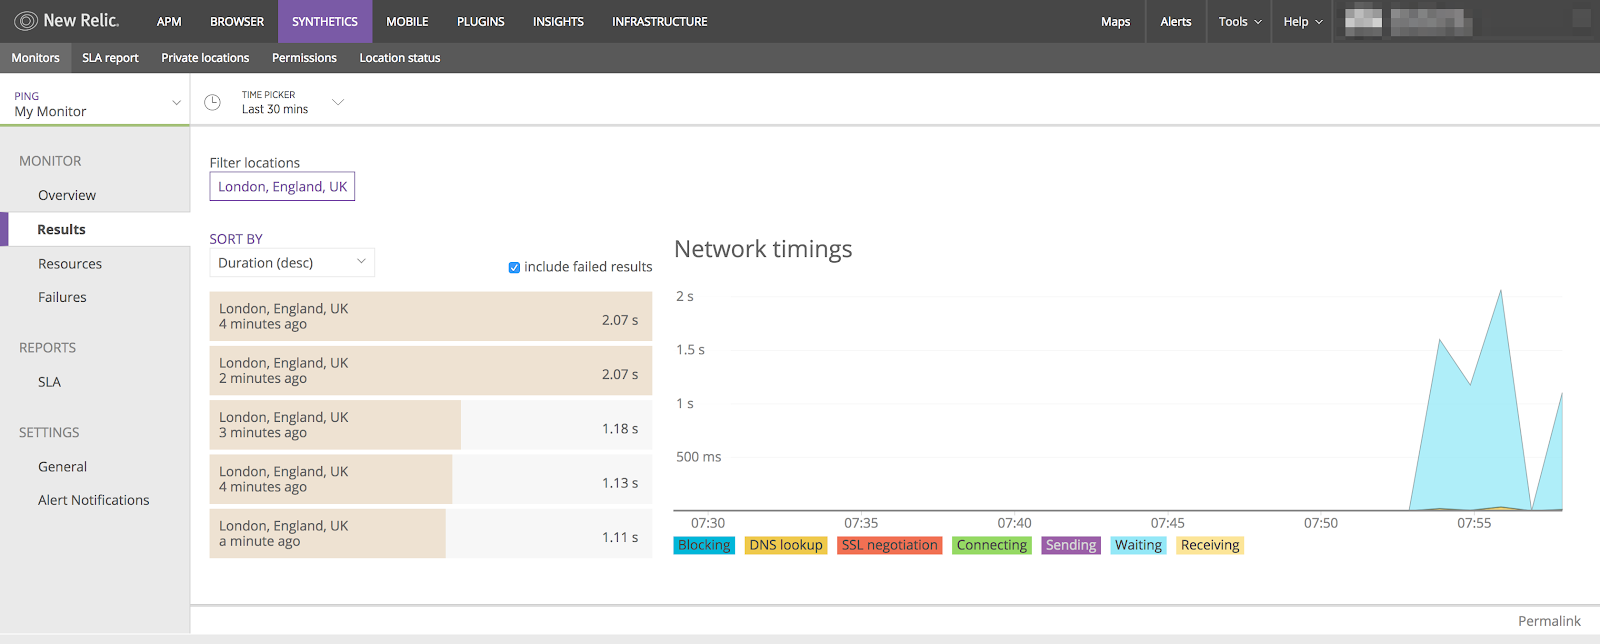
Task: Click the time picker clock icon
Action: [x=212, y=102]
